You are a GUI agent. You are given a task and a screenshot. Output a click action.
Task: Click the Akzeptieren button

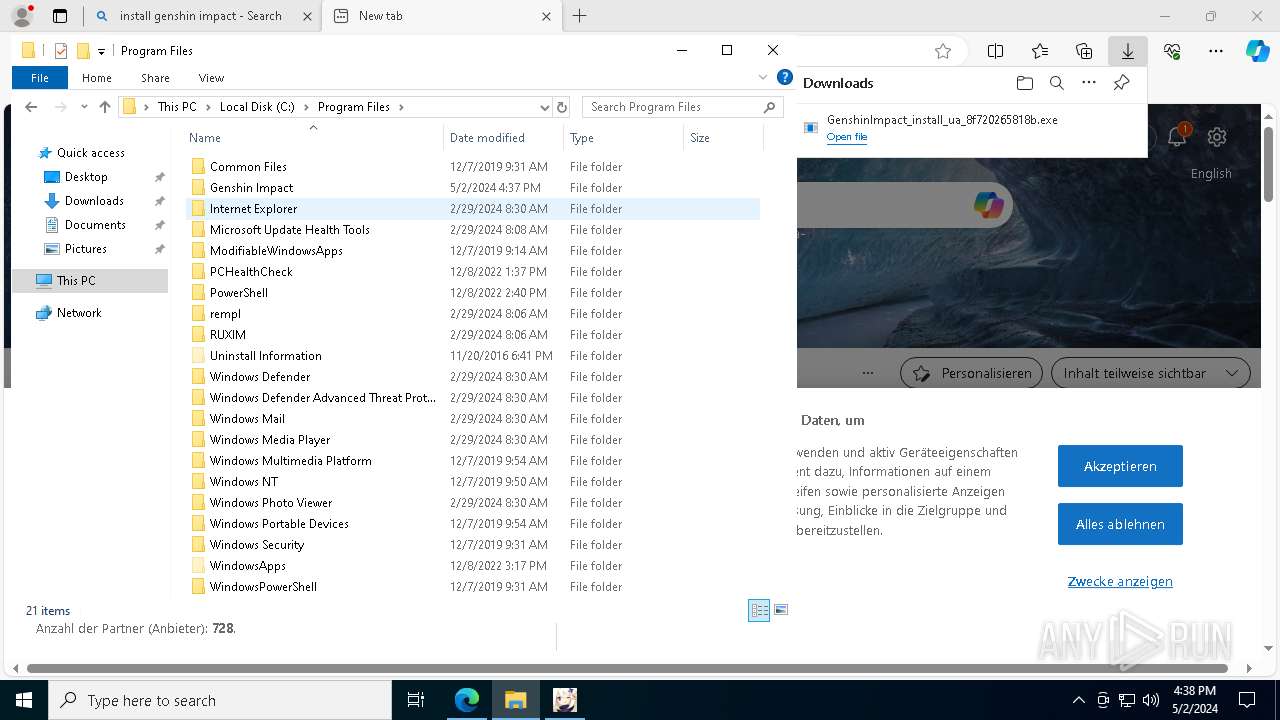pyautogui.click(x=1120, y=466)
